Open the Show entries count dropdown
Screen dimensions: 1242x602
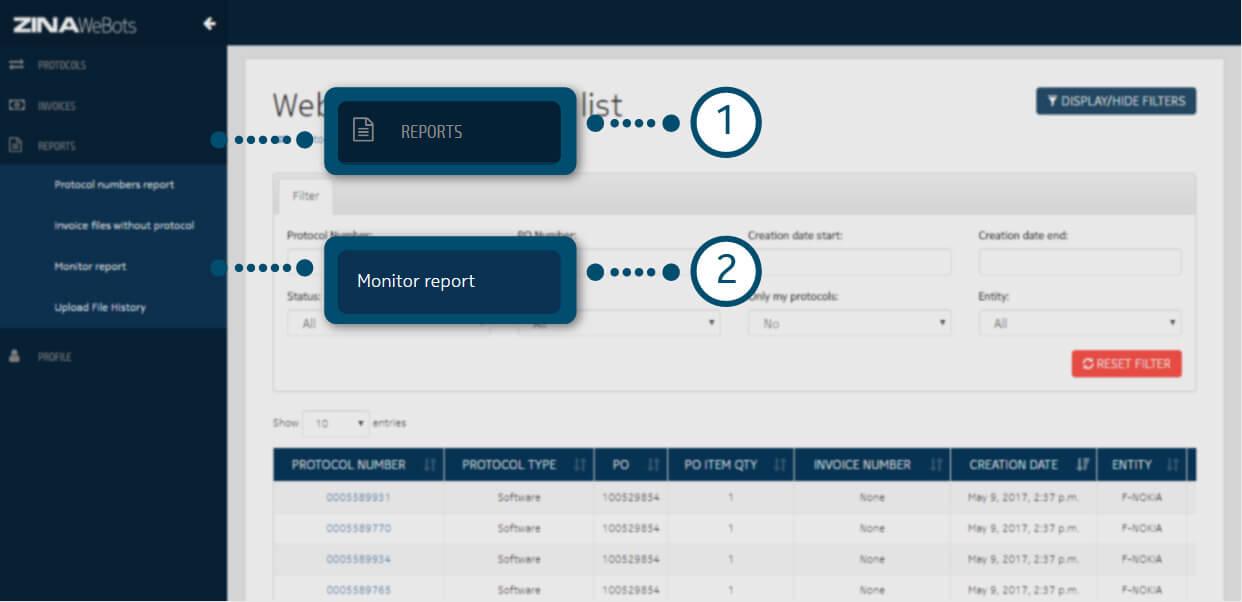coord(336,423)
